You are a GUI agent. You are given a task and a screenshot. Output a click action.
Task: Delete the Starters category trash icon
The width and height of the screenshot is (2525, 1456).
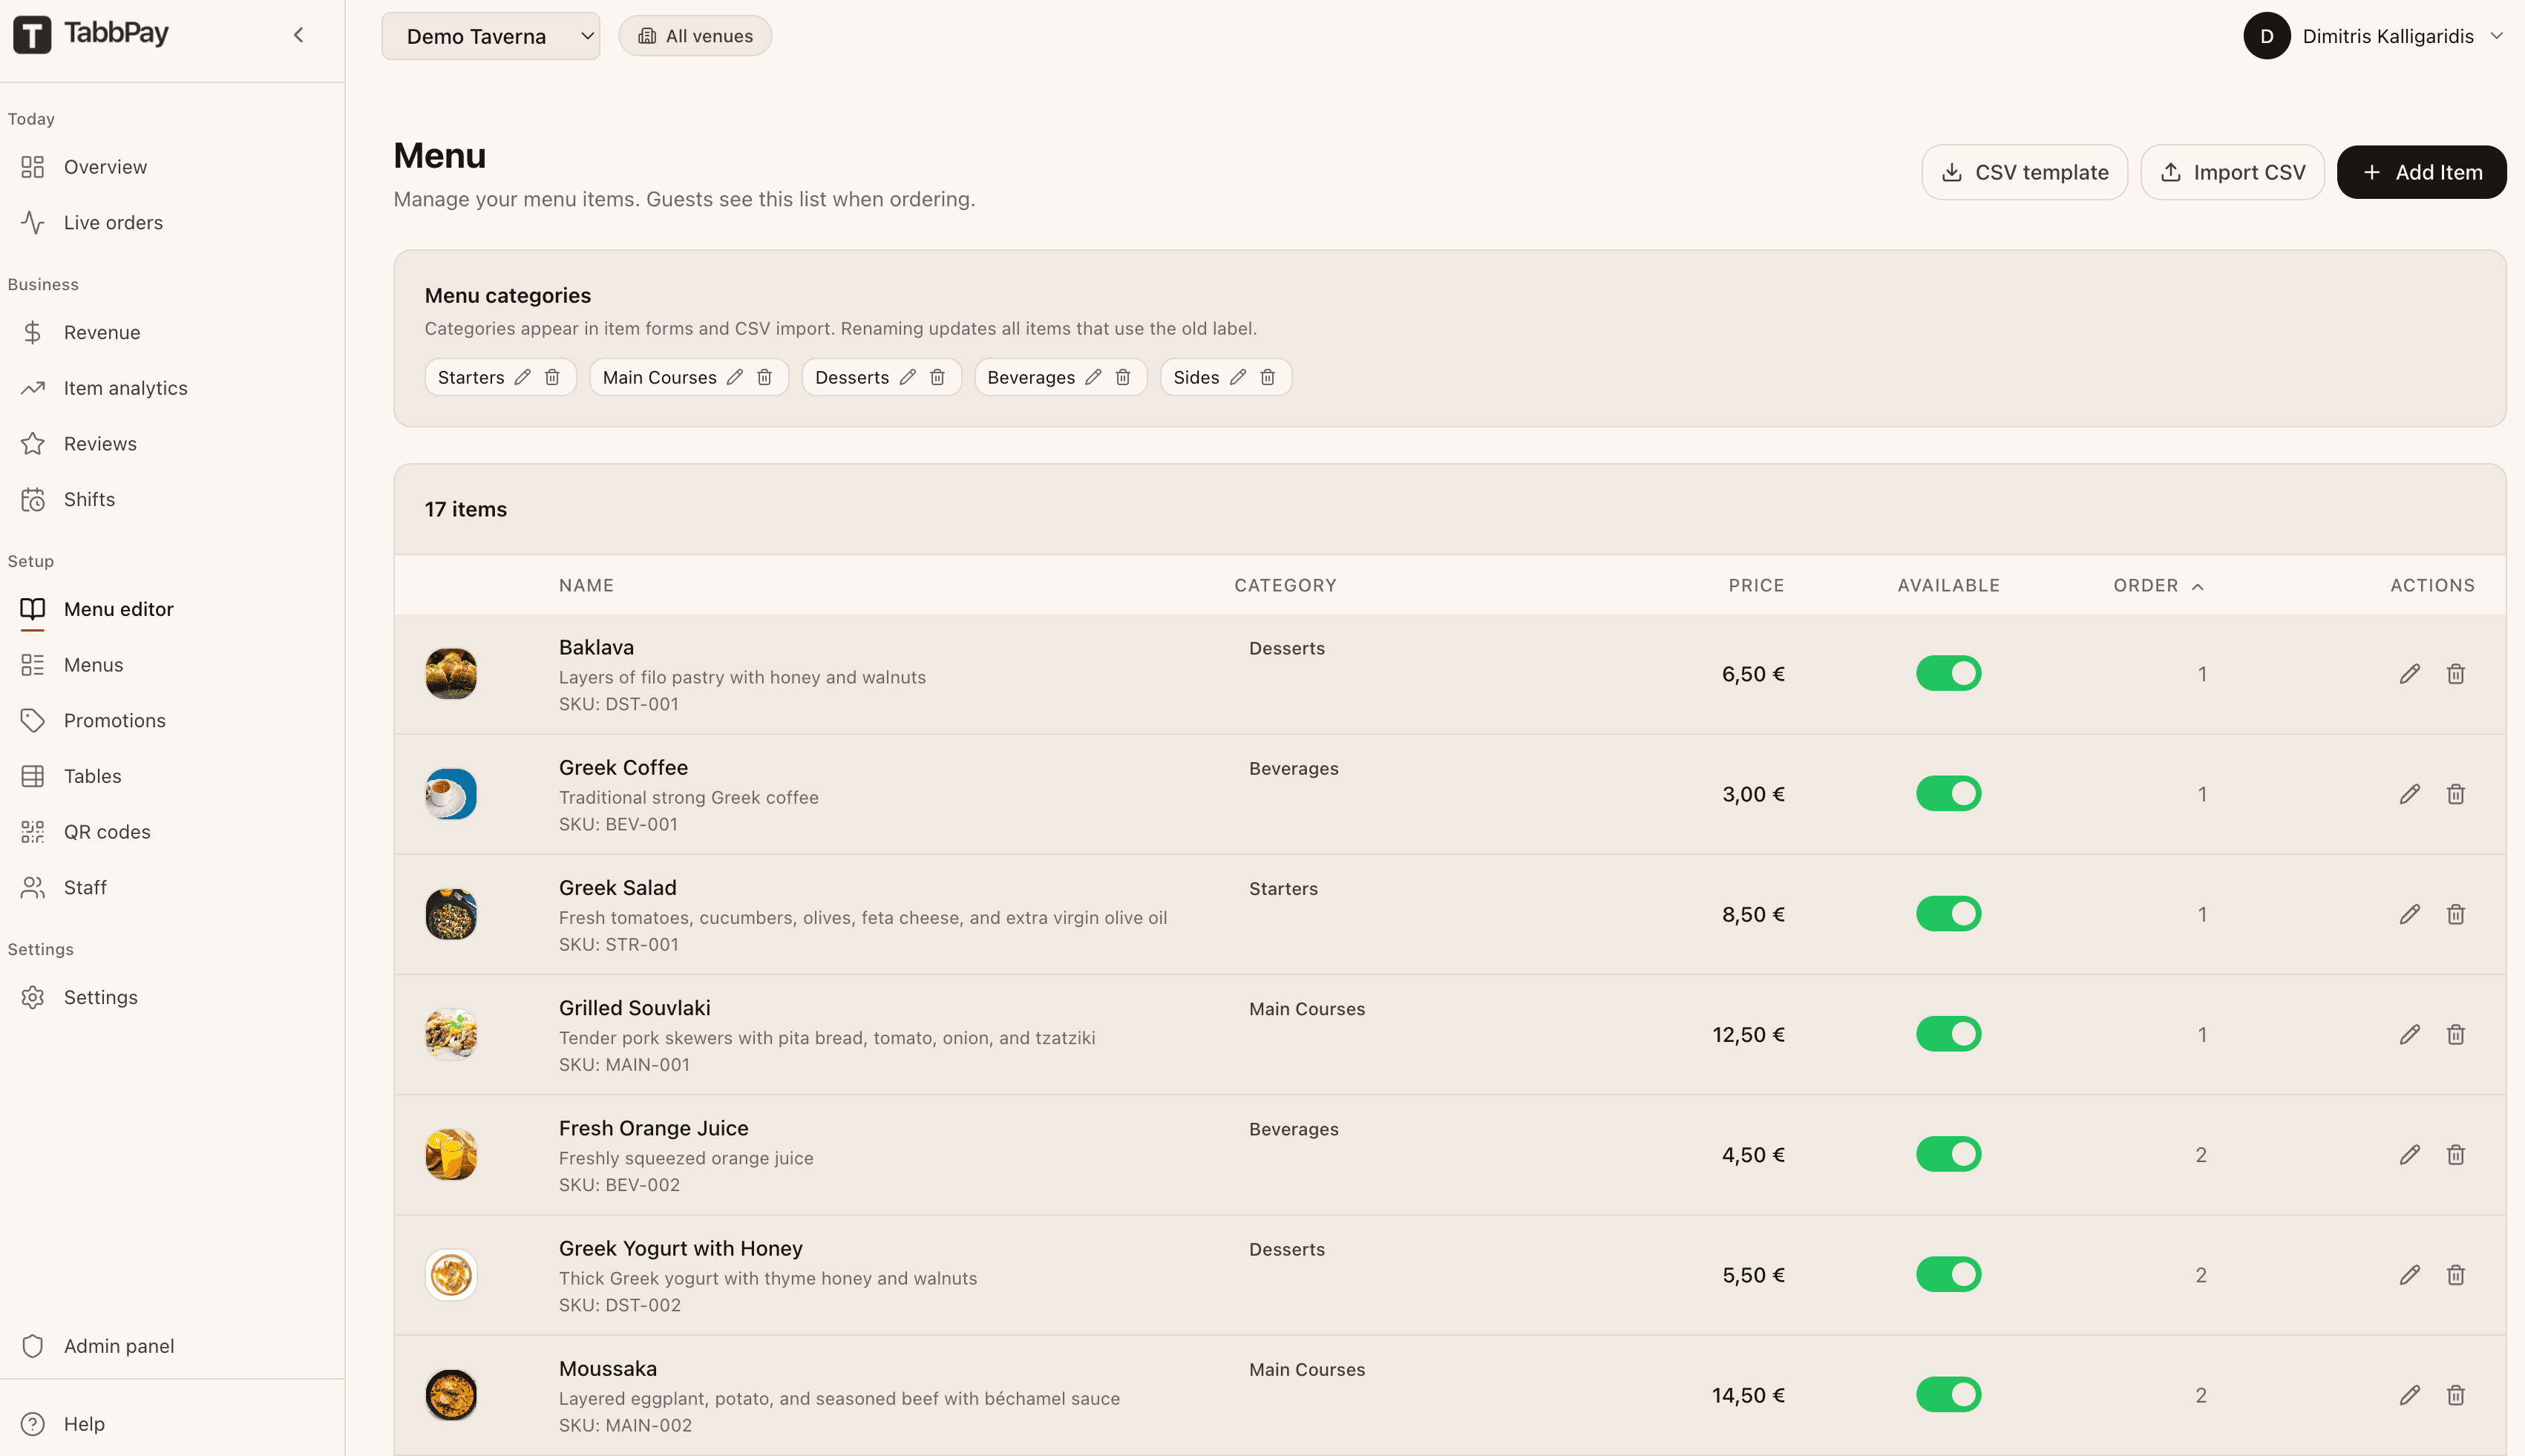pos(552,377)
